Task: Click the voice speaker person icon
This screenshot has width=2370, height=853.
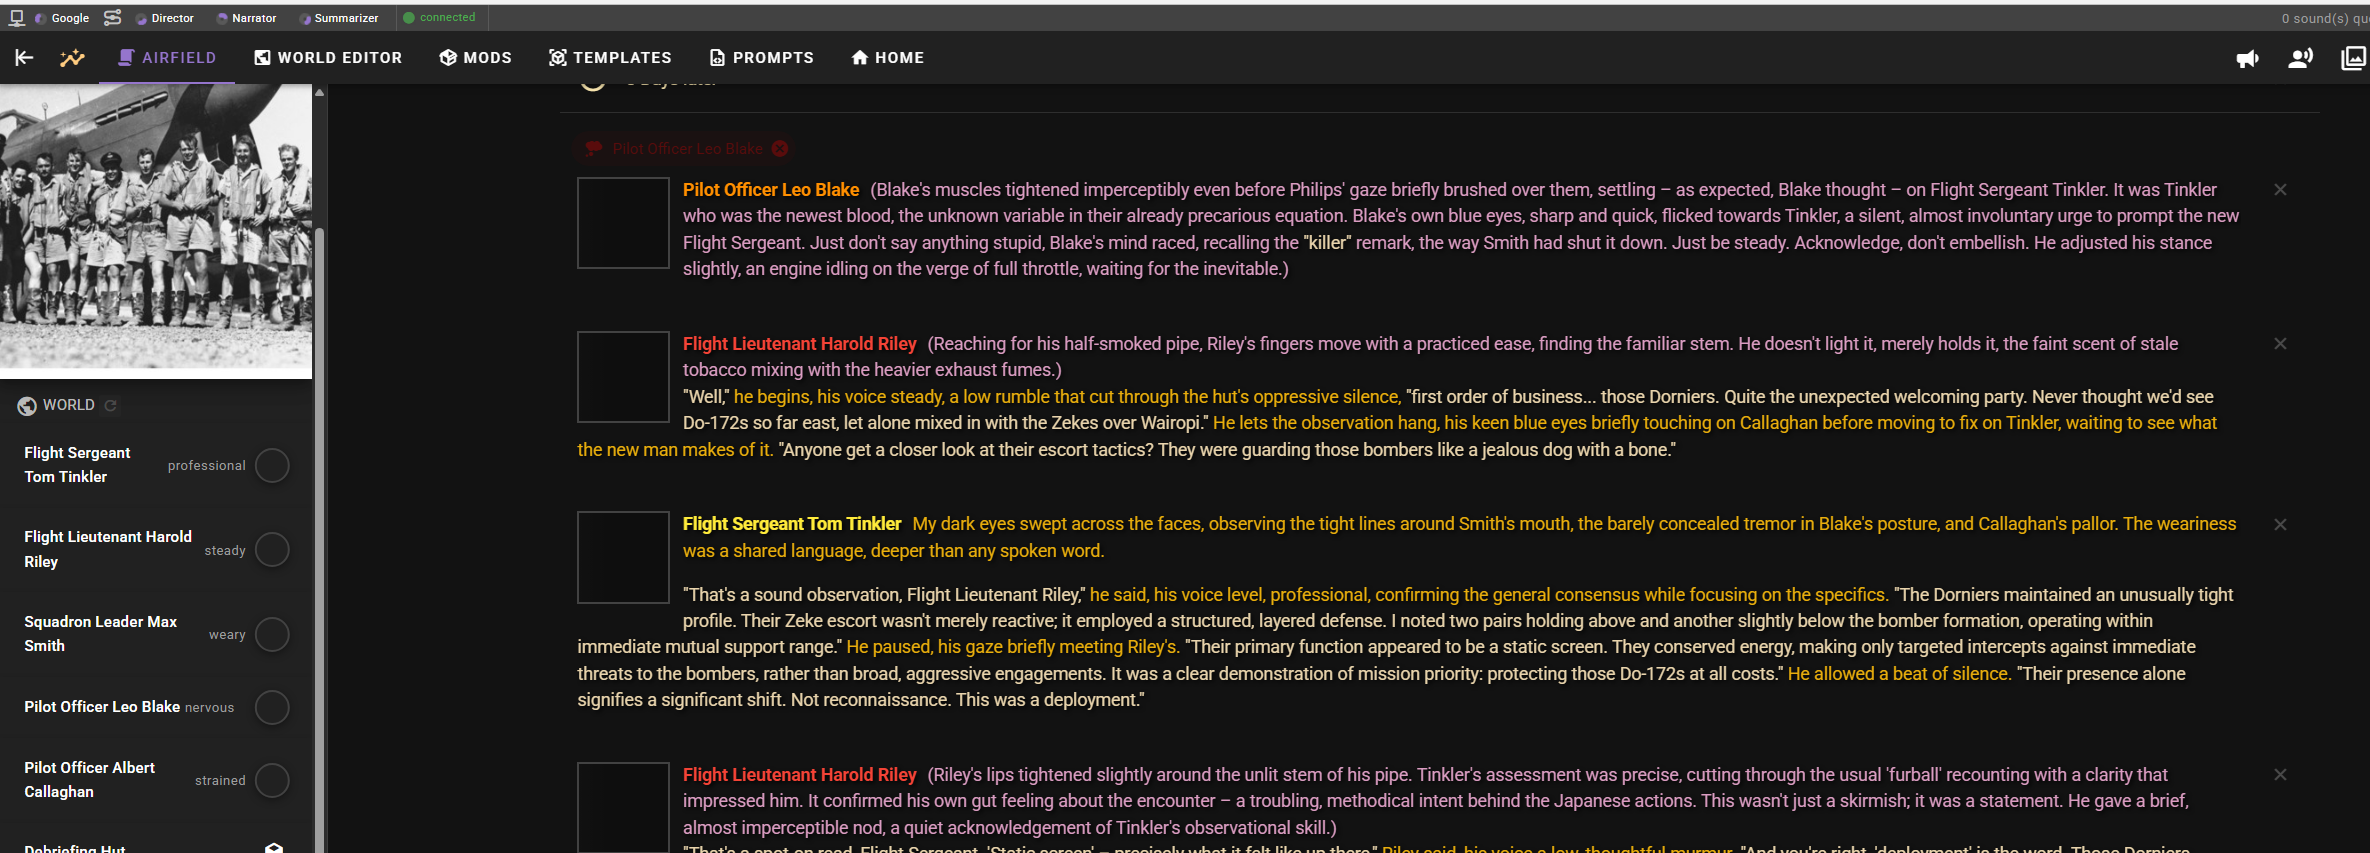Action: pyautogui.click(x=2300, y=58)
